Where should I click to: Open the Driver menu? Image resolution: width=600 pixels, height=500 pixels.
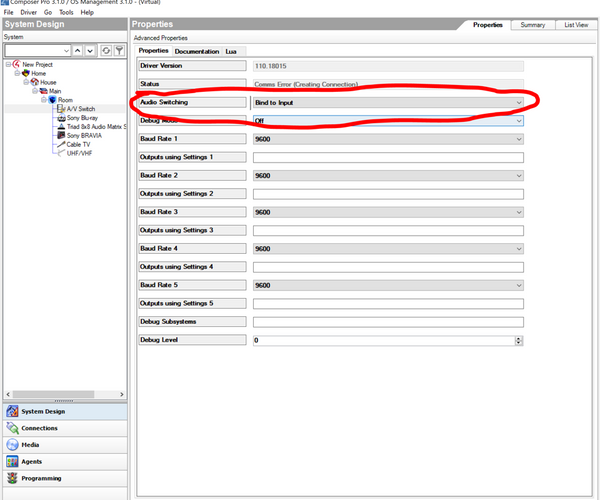(29, 12)
